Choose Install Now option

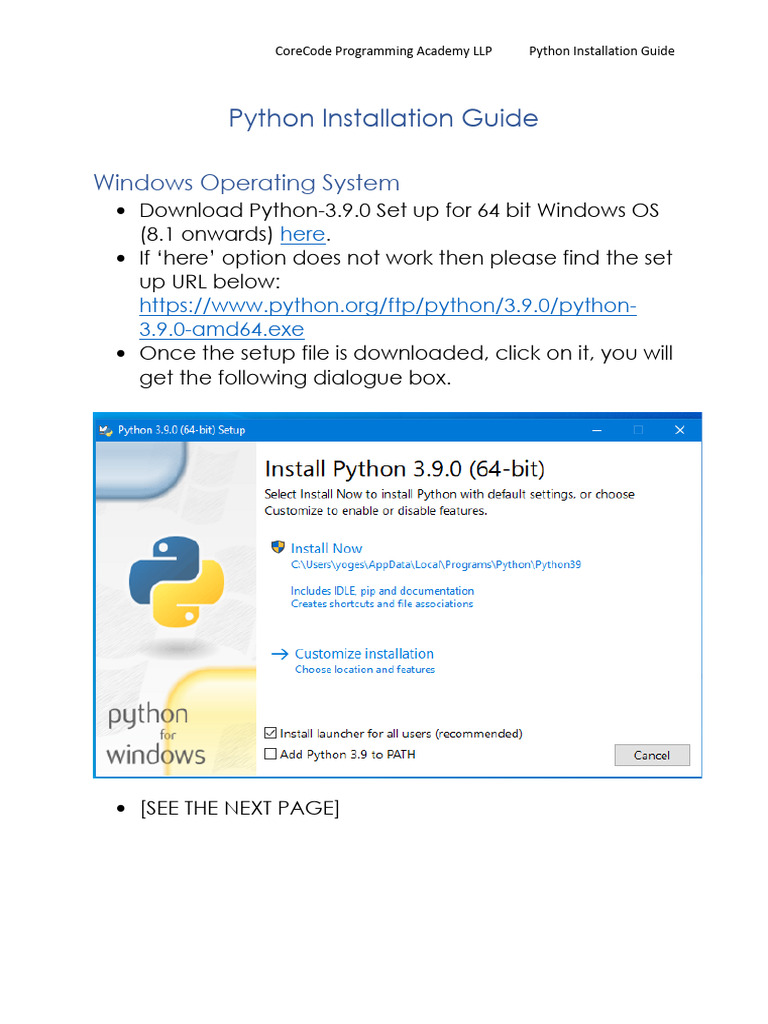click(x=326, y=549)
